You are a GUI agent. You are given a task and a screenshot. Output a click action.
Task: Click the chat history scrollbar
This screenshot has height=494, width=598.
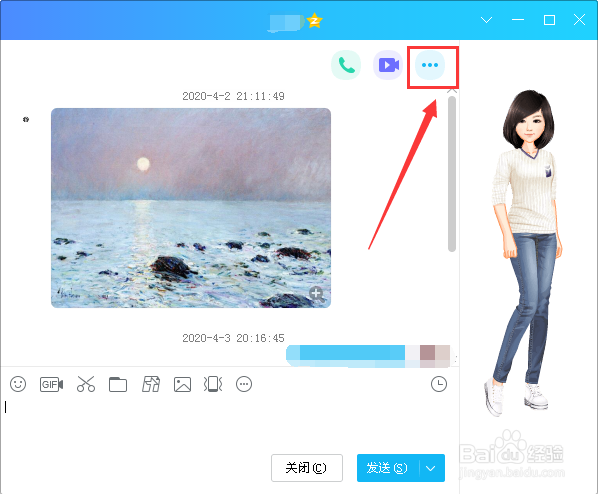tap(452, 174)
